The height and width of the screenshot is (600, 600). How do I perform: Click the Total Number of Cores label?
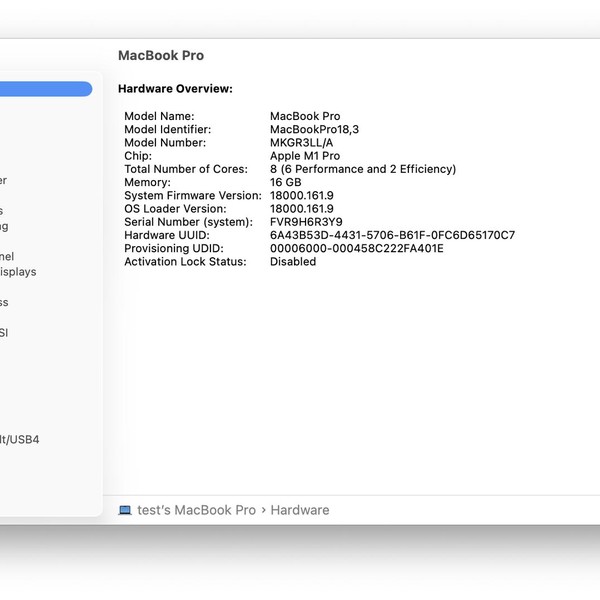pos(186,169)
